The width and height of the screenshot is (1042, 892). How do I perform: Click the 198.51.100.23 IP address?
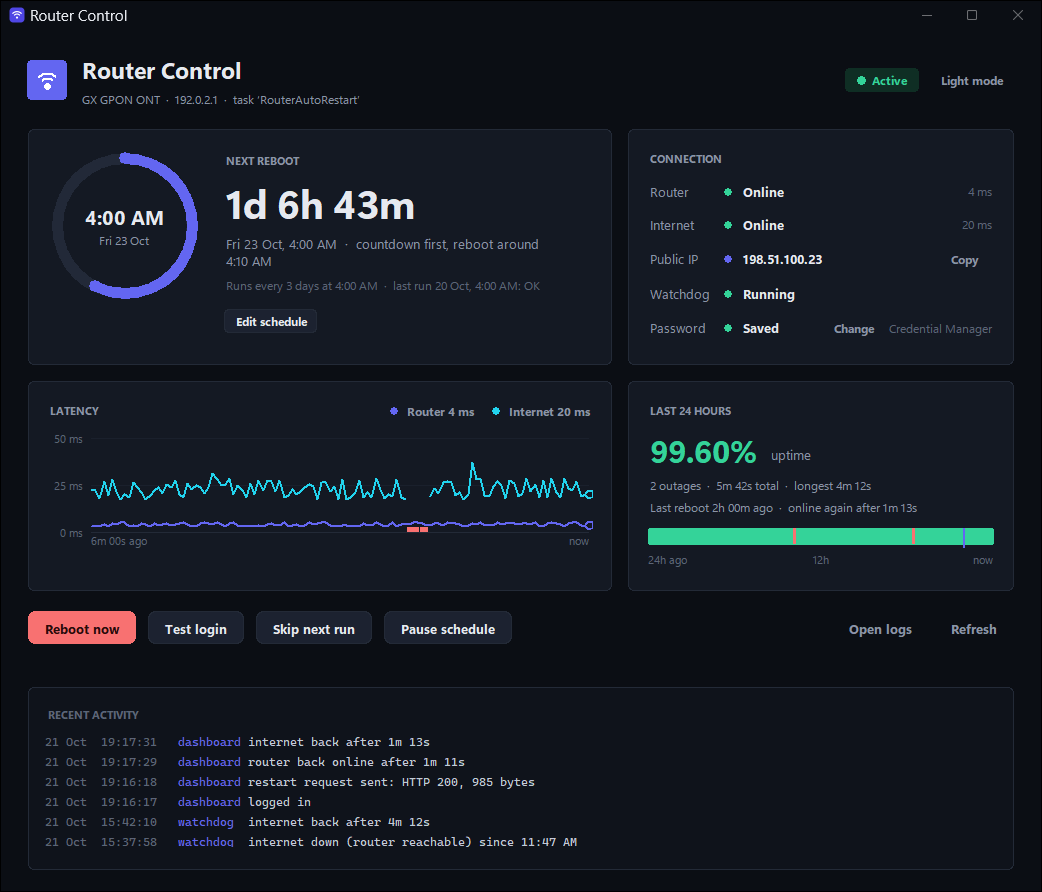tap(782, 259)
